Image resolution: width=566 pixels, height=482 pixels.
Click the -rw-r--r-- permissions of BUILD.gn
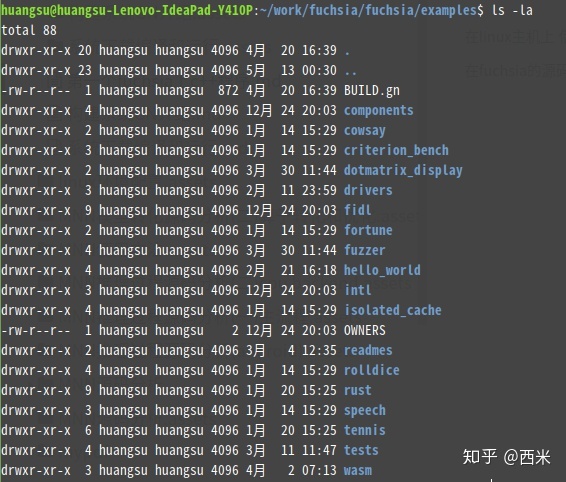(x=36, y=91)
